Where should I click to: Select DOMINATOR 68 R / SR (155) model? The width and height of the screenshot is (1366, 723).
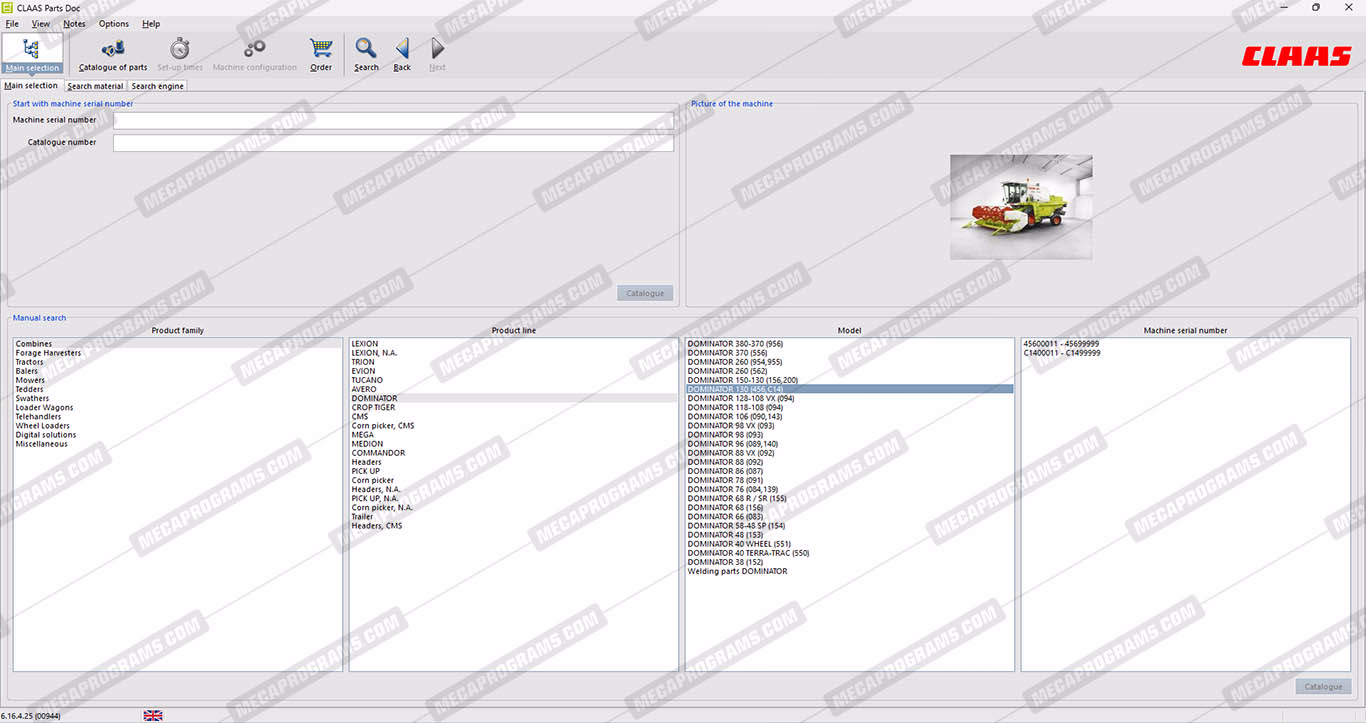pos(850,499)
